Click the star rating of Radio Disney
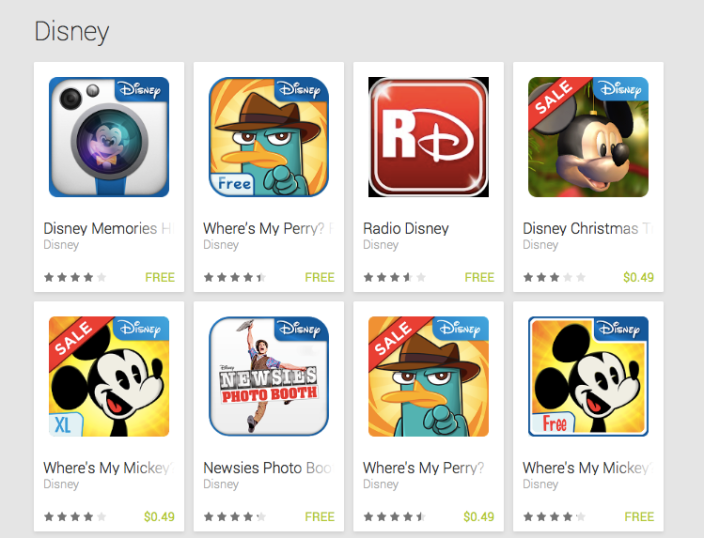The height and width of the screenshot is (538, 704). [x=395, y=278]
